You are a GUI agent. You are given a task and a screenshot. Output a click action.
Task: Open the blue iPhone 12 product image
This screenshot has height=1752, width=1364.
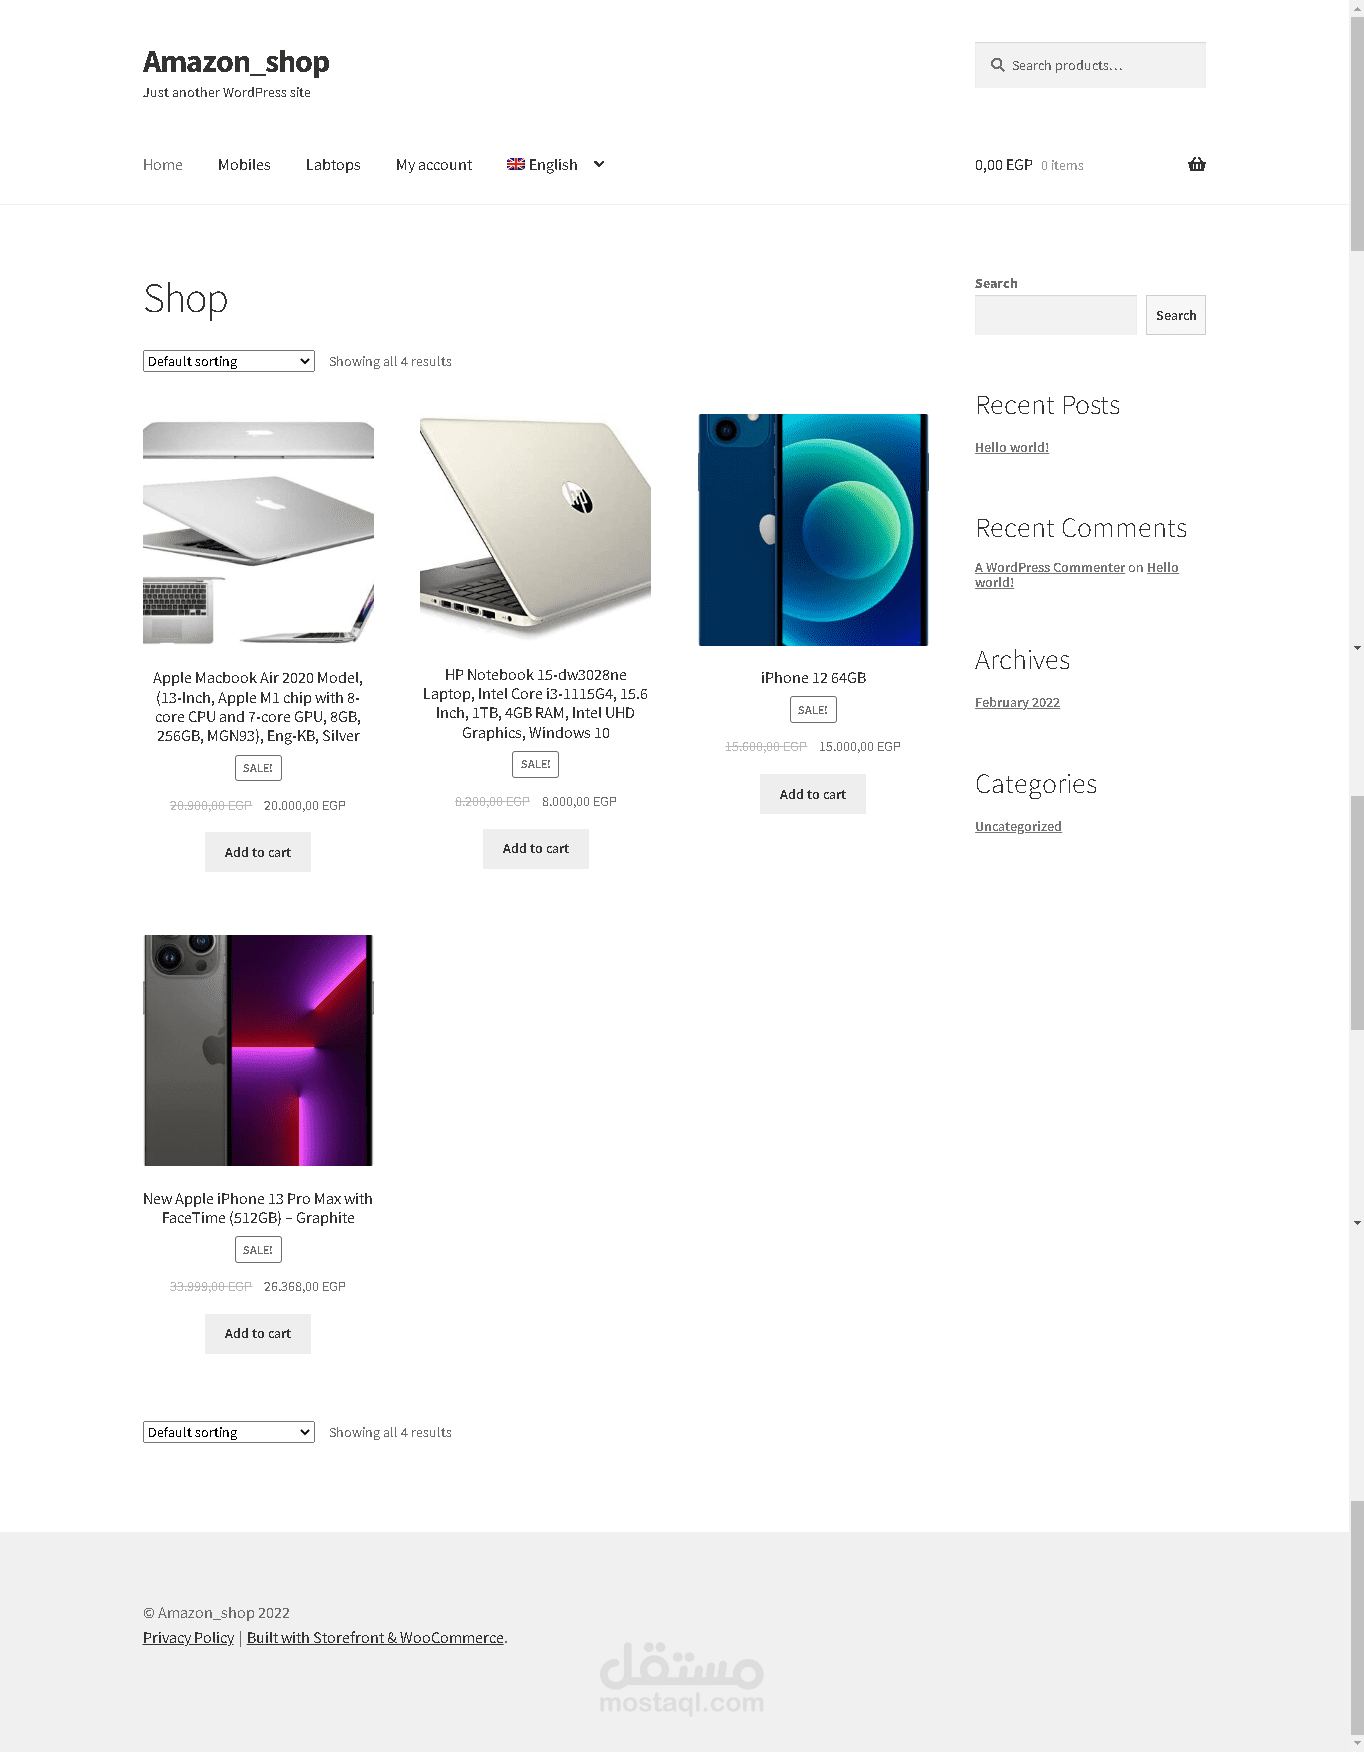[813, 530]
